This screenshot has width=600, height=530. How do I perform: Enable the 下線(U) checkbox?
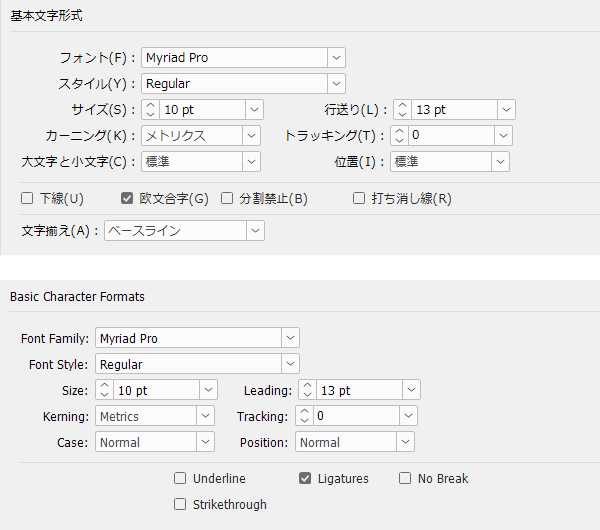click(28, 198)
